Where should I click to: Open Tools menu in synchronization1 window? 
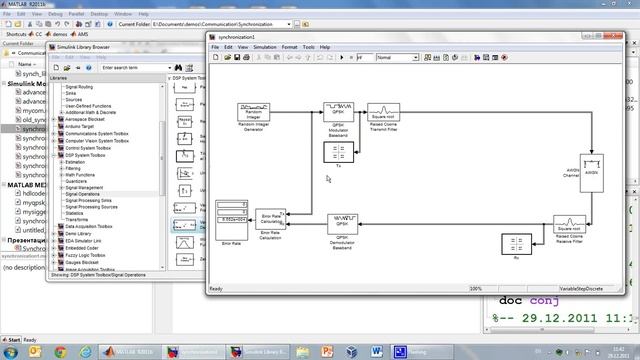[309, 47]
